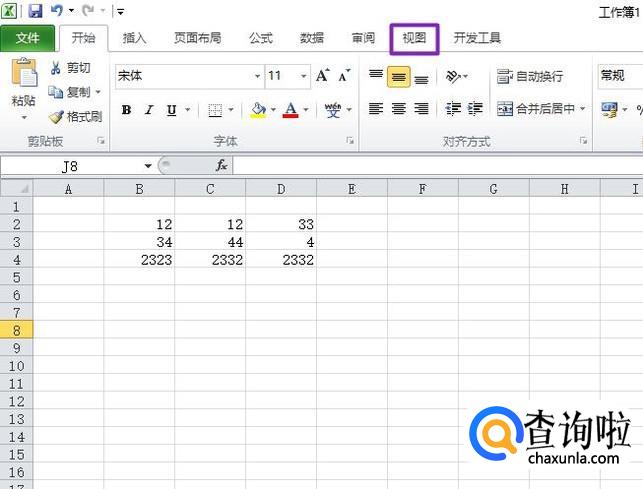Select Align Text Left icon
Image resolution: width=643 pixels, height=489 pixels.
(376, 109)
